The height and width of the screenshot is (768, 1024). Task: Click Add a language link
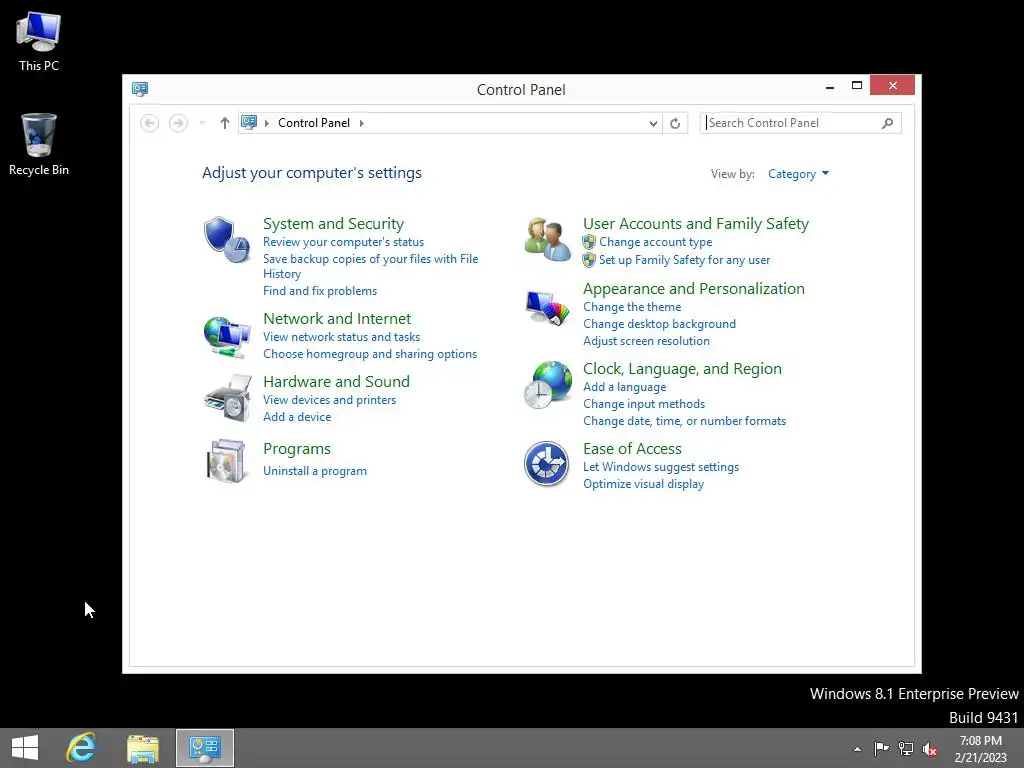pyautogui.click(x=624, y=387)
